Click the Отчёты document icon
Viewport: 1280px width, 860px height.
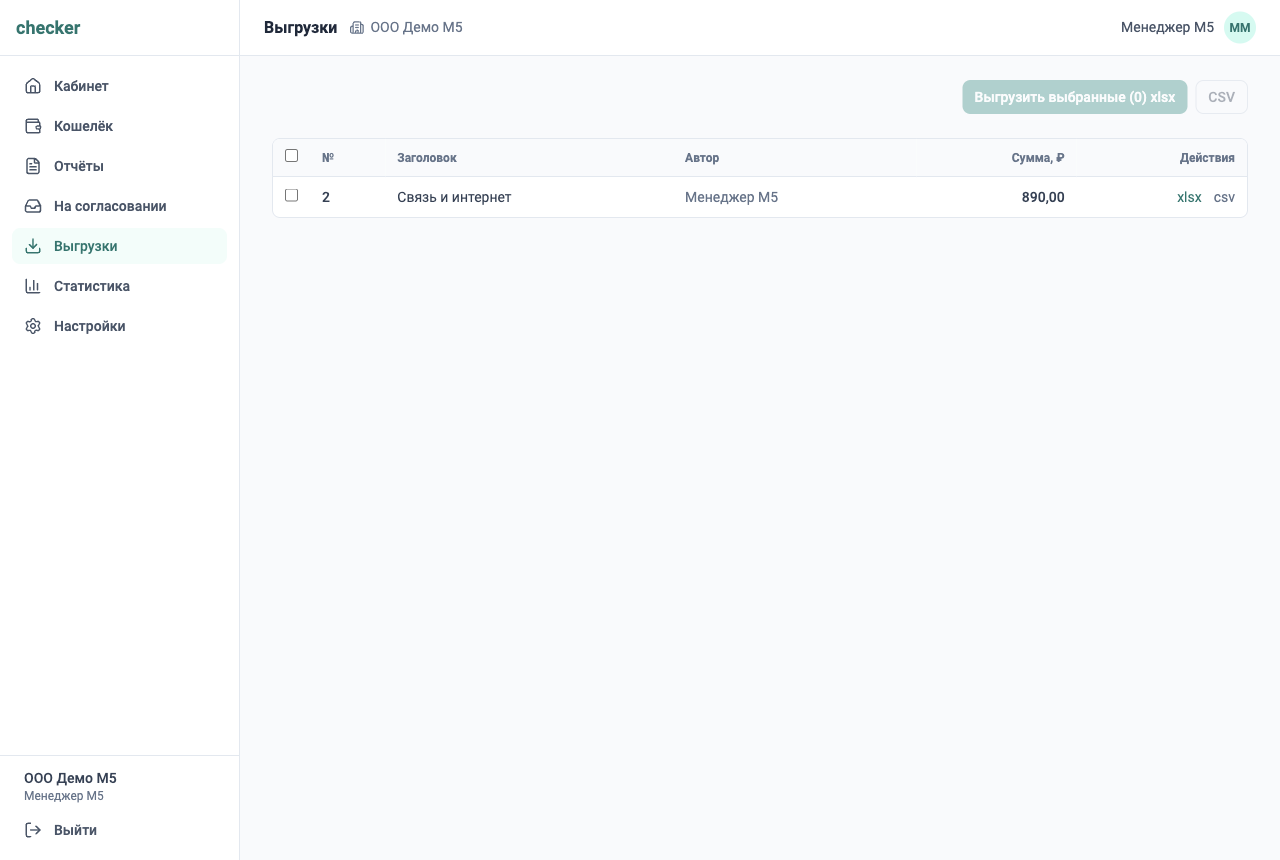(33, 166)
